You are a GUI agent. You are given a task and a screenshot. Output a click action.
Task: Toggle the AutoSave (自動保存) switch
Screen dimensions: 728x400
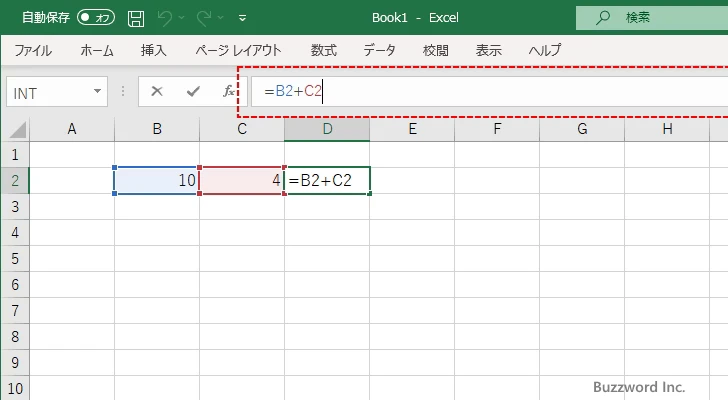click(96, 18)
